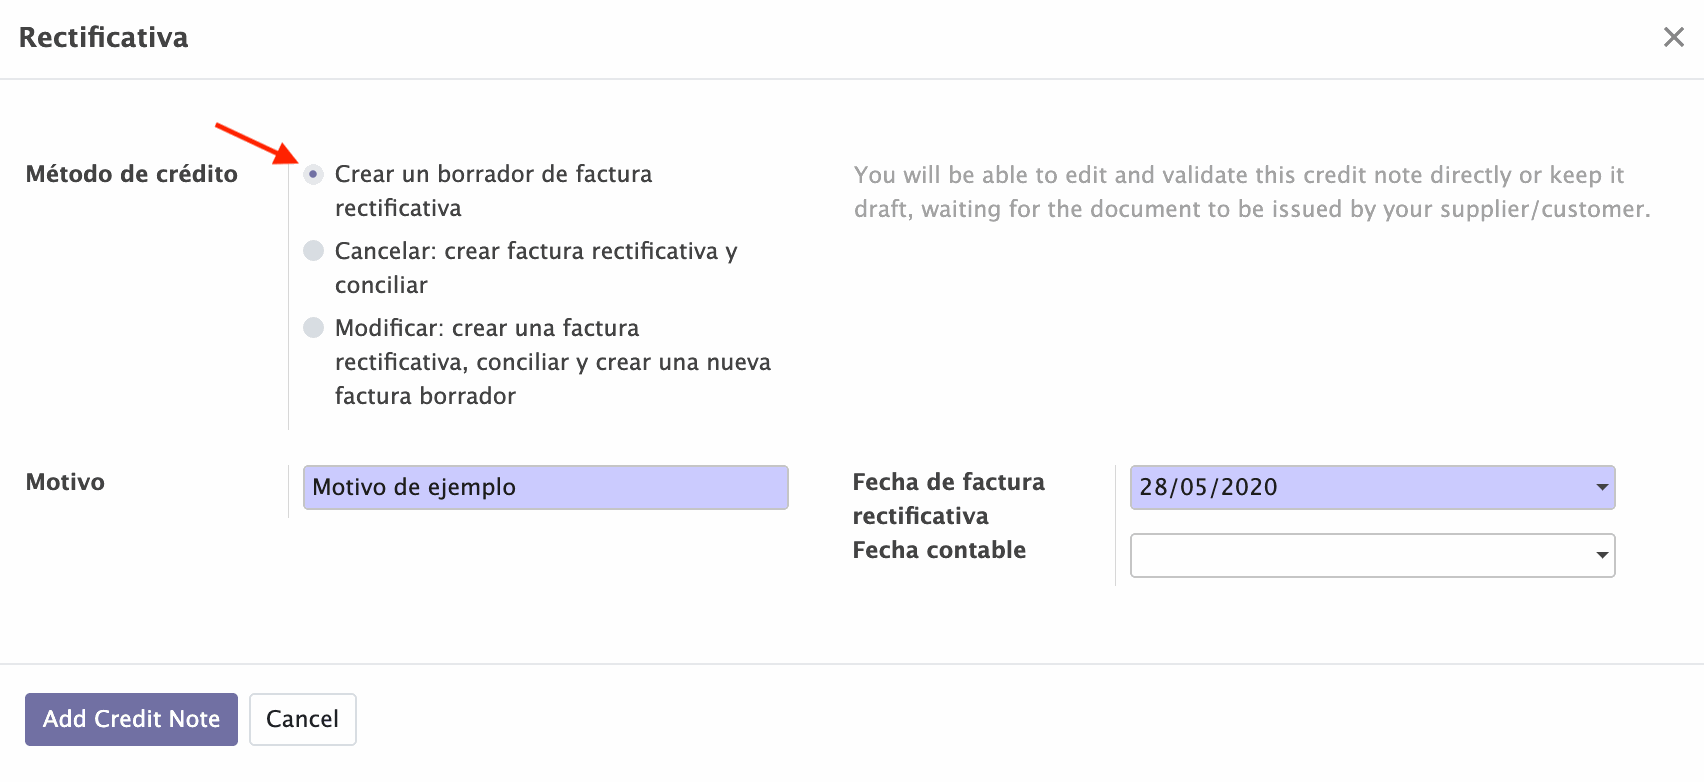Select the 'Modificar: crear una factura rectificativa' radio button
Viewport: 1704px width, 782px height.
314,328
